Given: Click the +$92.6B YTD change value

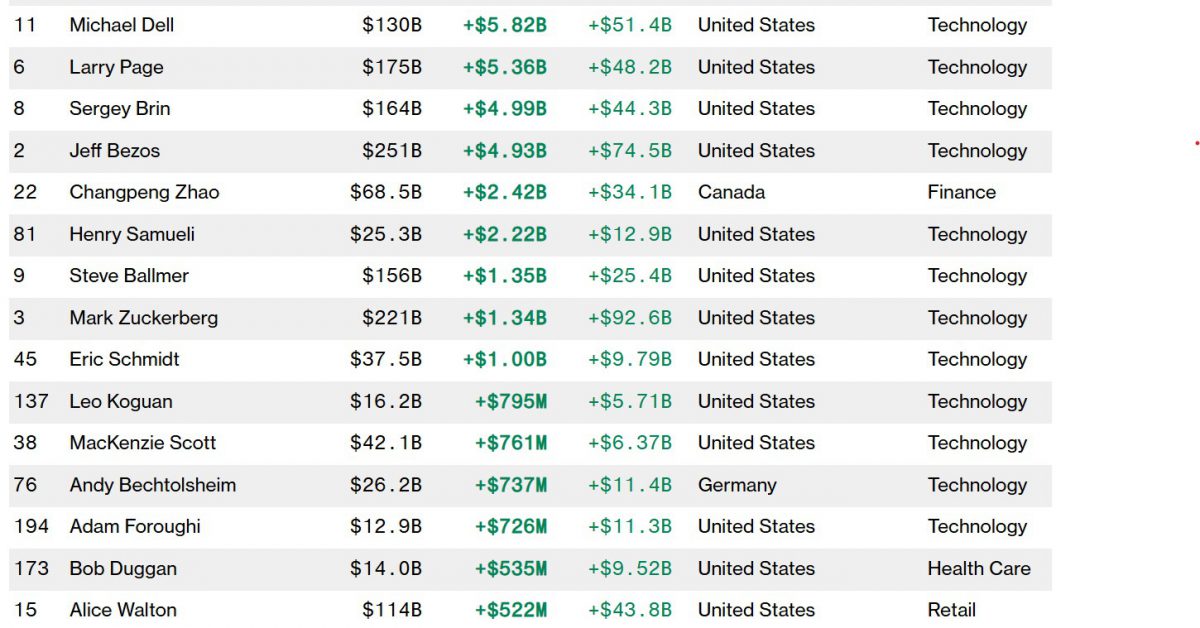Looking at the screenshot, I should tap(630, 318).
